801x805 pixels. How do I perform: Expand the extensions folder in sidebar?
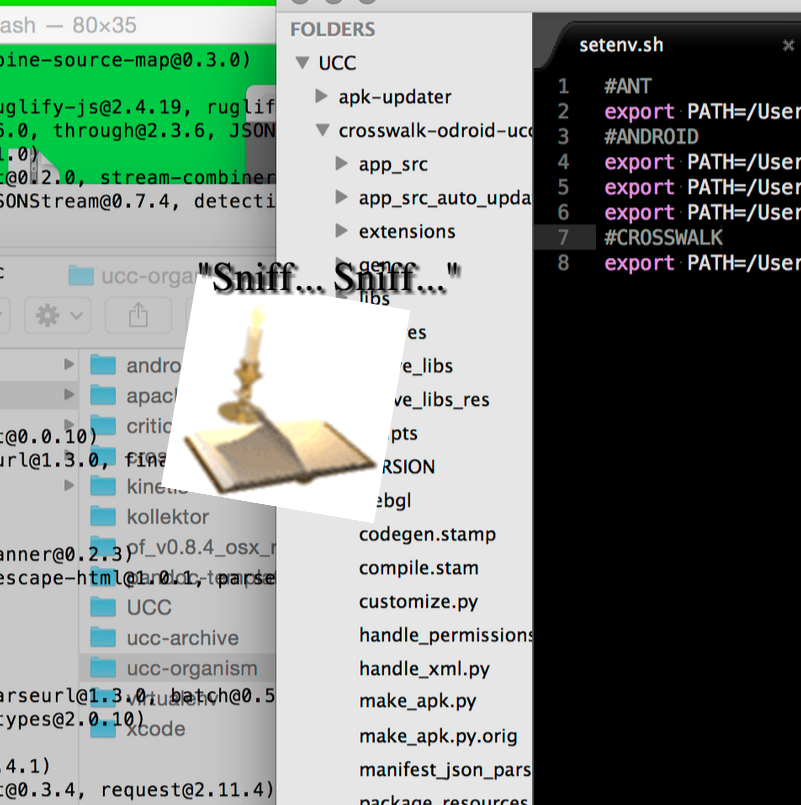(341, 231)
